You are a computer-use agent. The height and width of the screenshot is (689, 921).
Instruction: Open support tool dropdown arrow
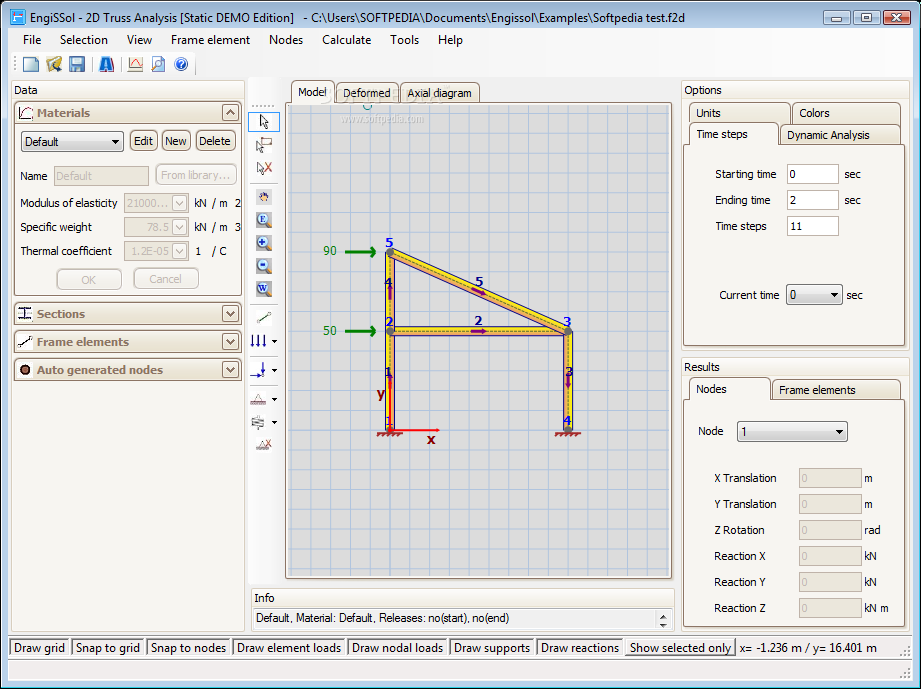[274, 399]
